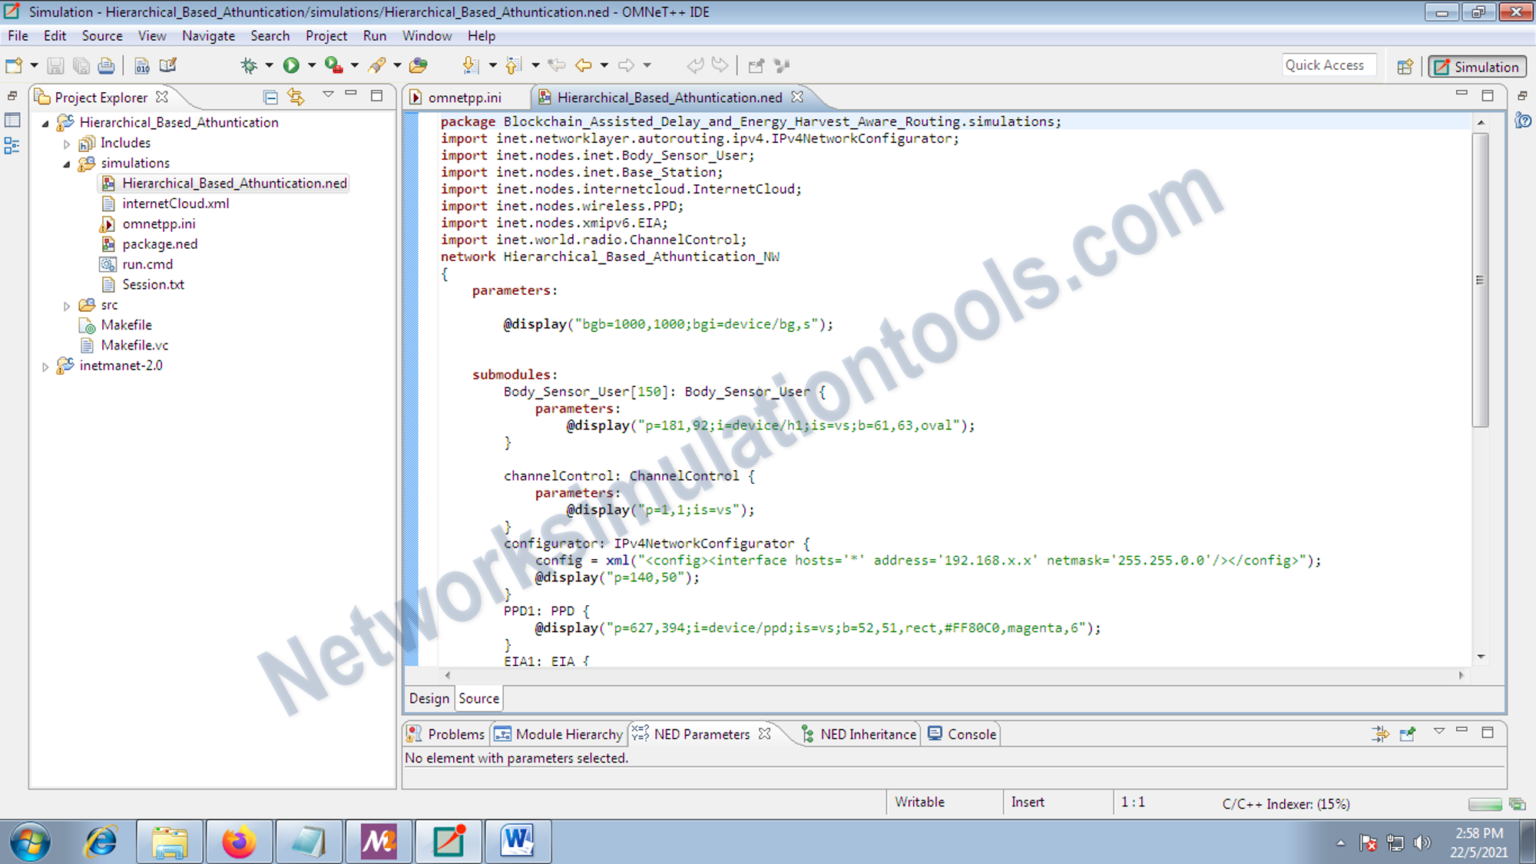This screenshot has height=864, width=1536.
Task: Open Microsoft Word from the taskbar
Action: point(517,840)
